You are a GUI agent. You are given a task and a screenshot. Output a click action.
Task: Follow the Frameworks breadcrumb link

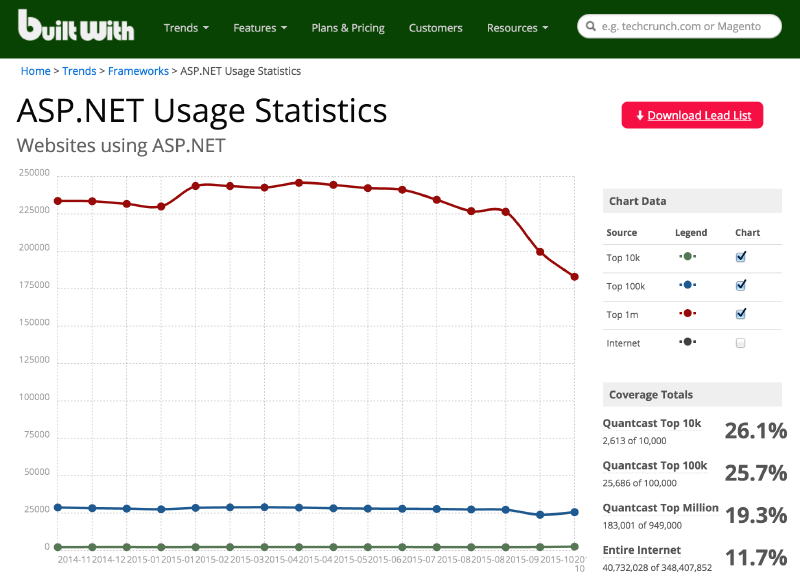[138, 71]
